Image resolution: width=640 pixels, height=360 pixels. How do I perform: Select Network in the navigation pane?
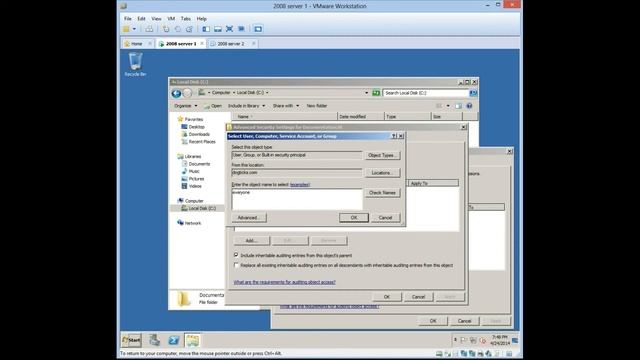point(189,223)
